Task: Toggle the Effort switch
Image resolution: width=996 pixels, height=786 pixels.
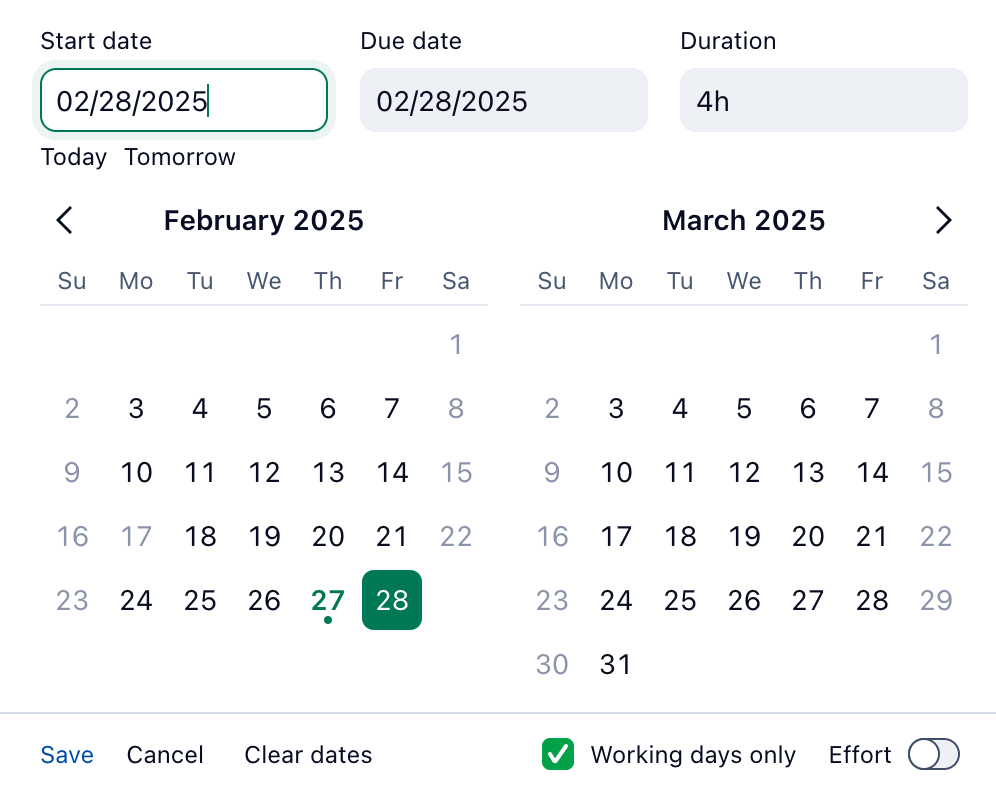Action: pyautogui.click(x=933, y=754)
